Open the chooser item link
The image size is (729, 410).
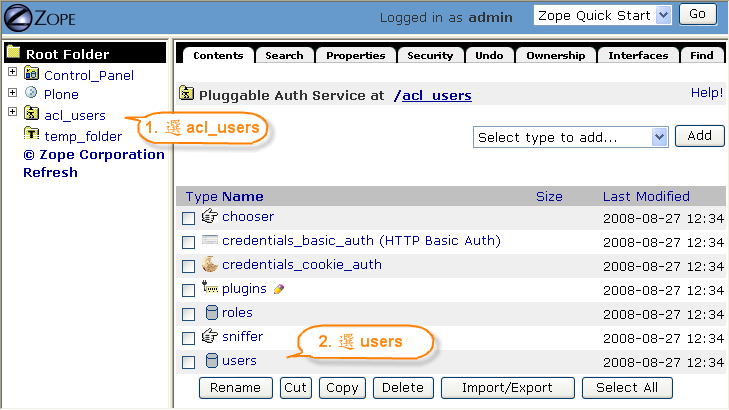point(248,217)
